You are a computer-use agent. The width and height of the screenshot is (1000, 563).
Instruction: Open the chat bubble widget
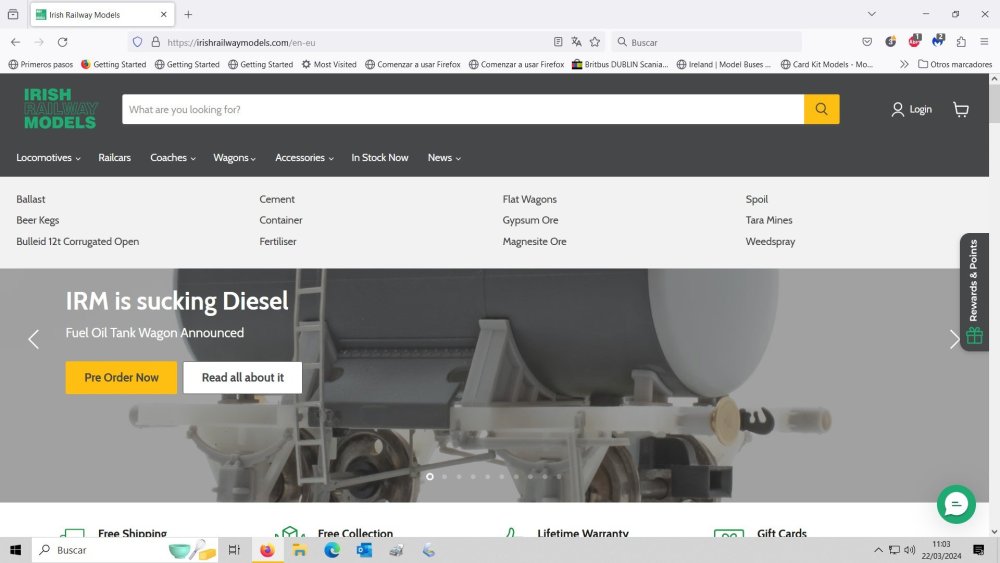956,504
